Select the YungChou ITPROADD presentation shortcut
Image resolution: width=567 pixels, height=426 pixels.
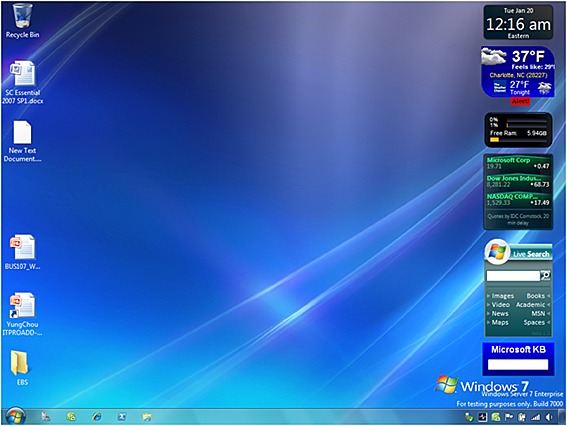click(x=22, y=314)
